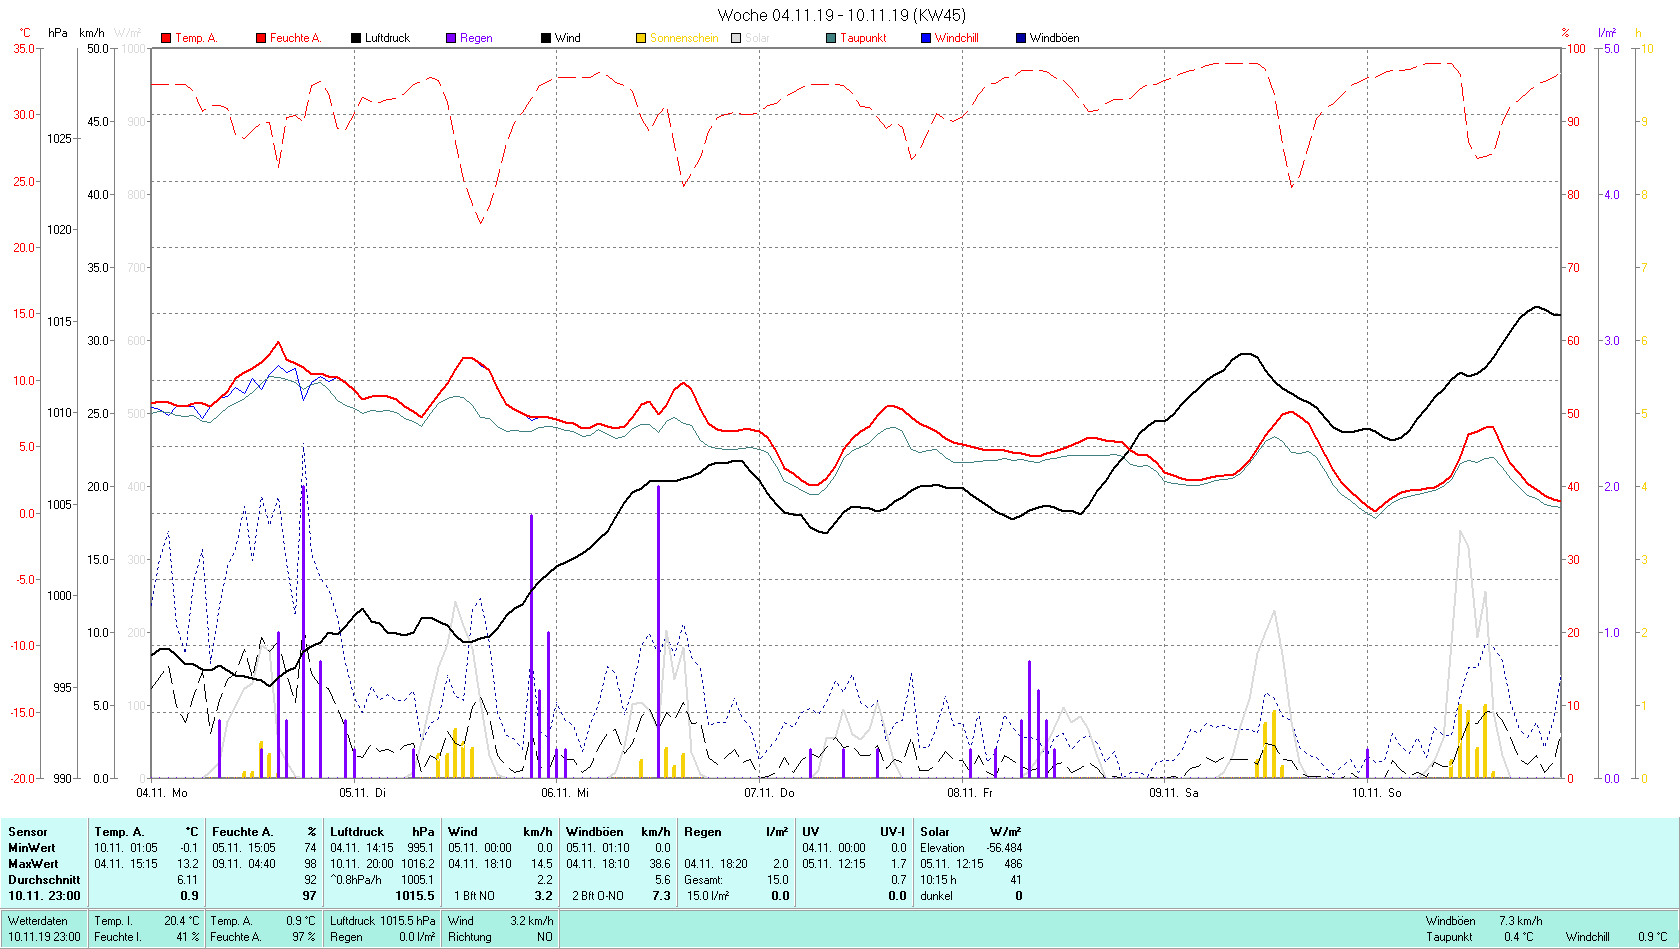Click the '08.11. Fr' date axis label
The image size is (1680, 949).
pos(970,793)
